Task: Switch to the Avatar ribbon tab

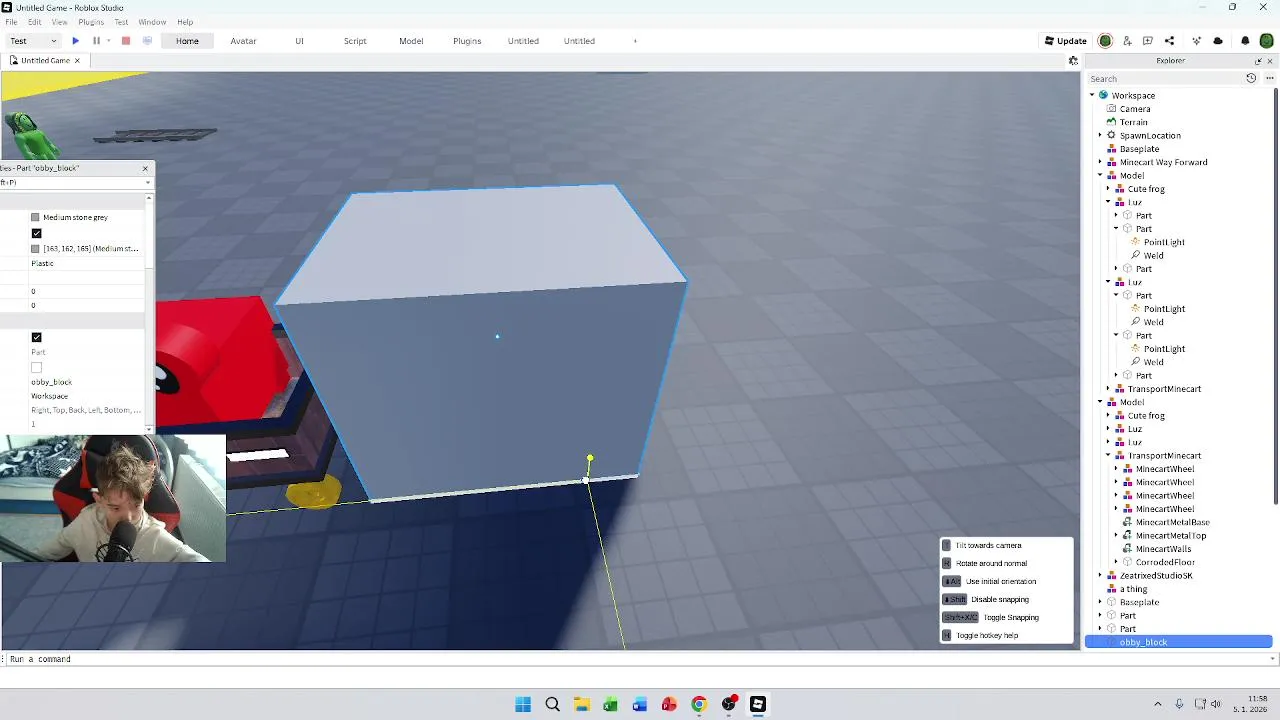Action: pos(243,41)
